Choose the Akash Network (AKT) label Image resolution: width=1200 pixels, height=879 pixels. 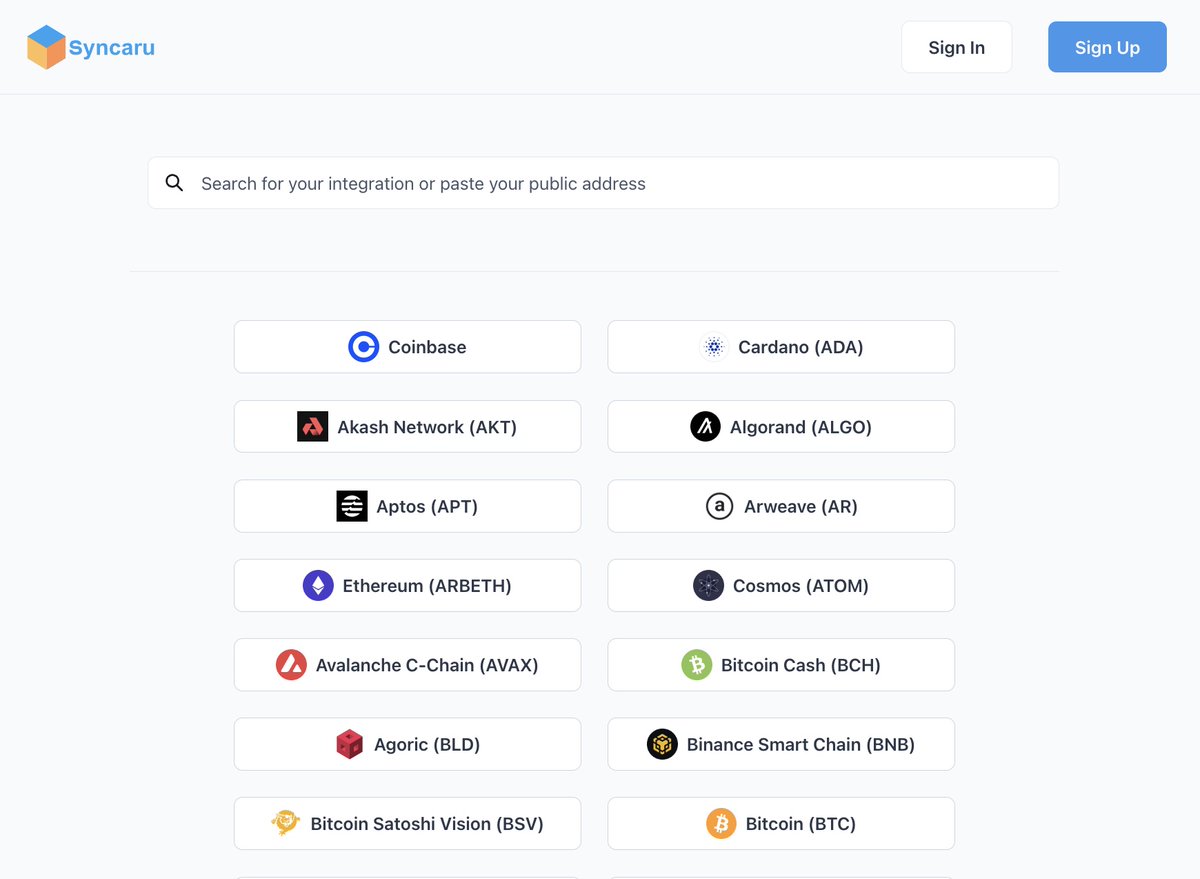(x=427, y=427)
